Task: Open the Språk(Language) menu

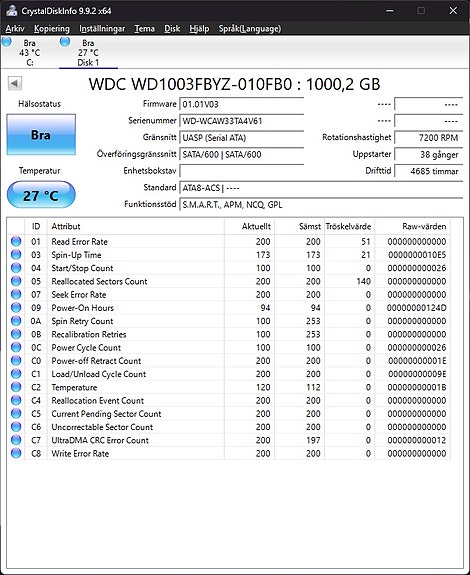Action: point(250,29)
